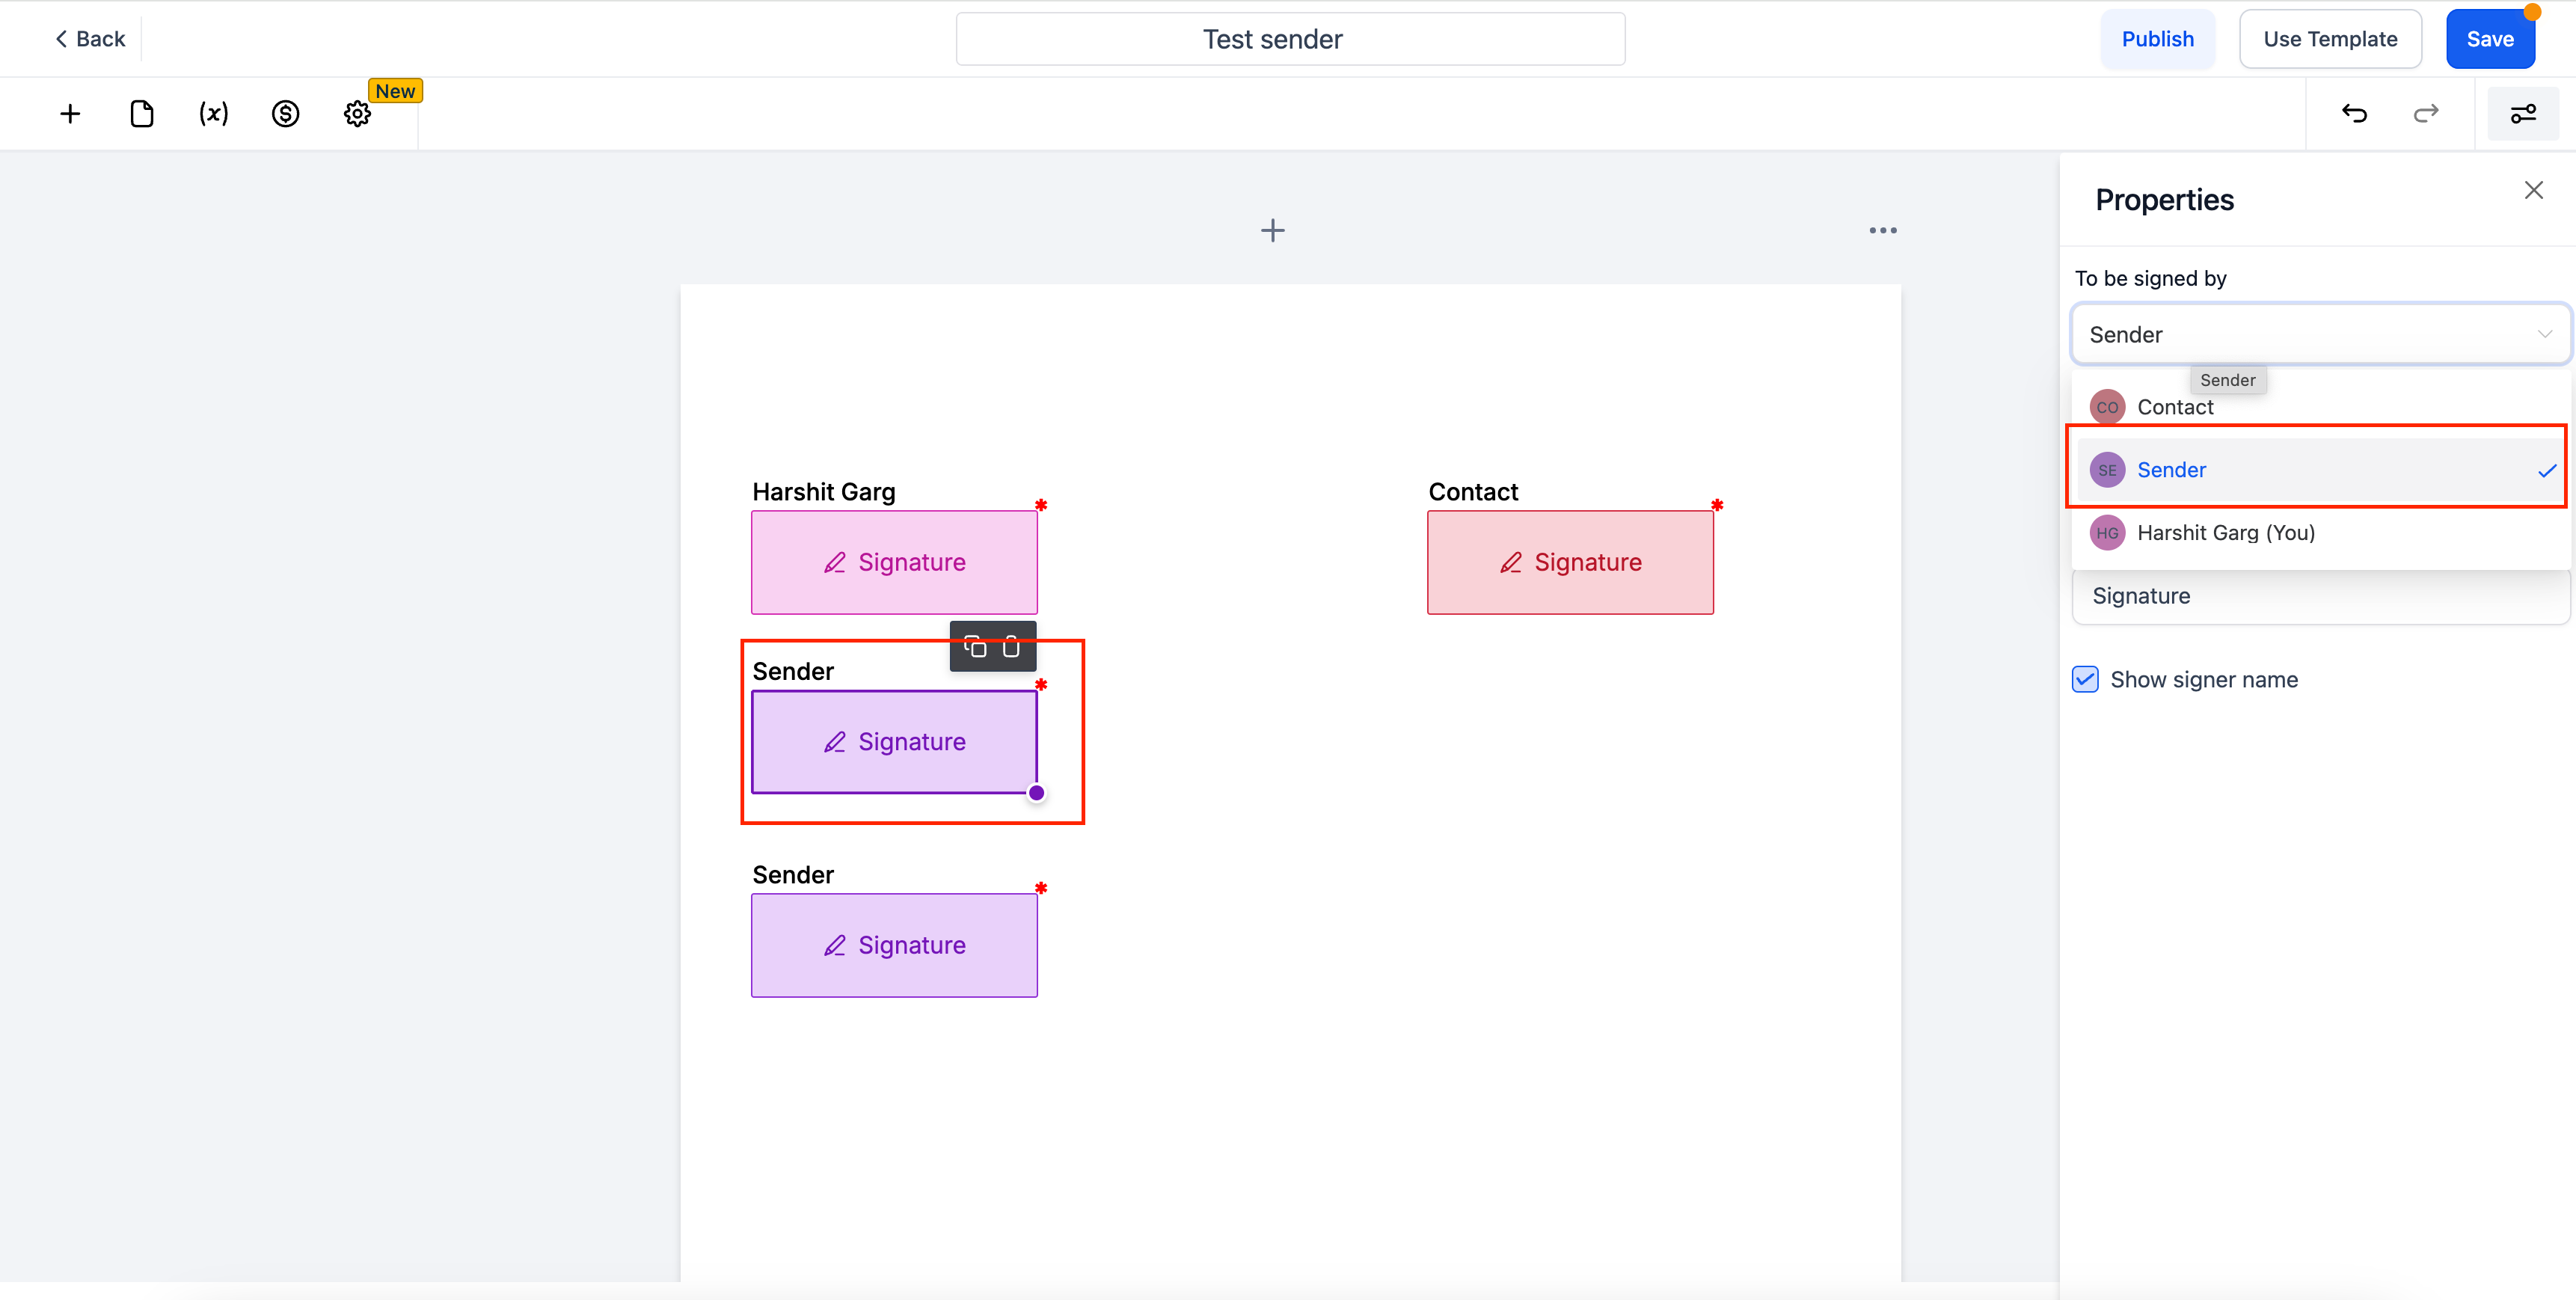The image size is (2576, 1300).
Task: Click the add element plus icon in toolbar
Action: pyautogui.click(x=70, y=114)
